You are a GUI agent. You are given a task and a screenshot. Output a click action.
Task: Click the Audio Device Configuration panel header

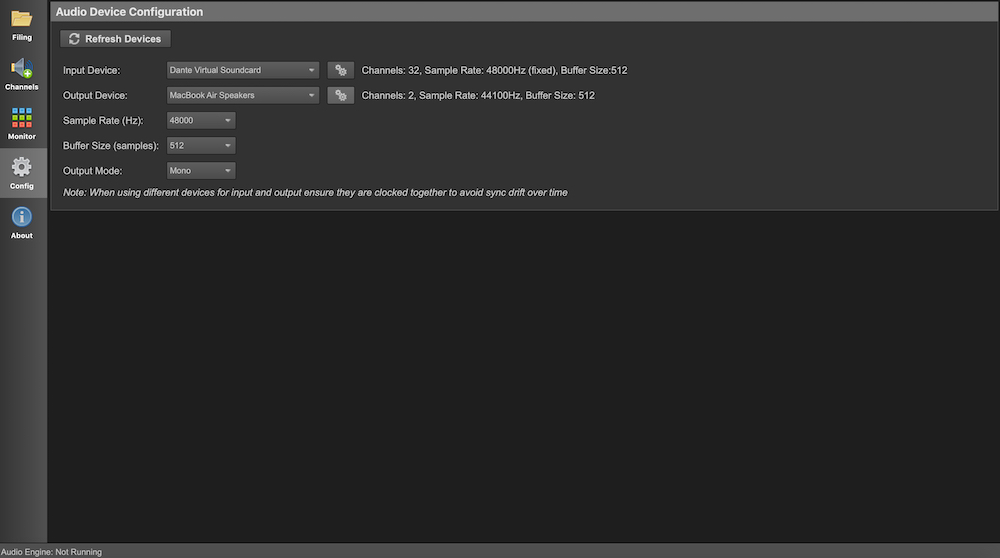(x=130, y=12)
